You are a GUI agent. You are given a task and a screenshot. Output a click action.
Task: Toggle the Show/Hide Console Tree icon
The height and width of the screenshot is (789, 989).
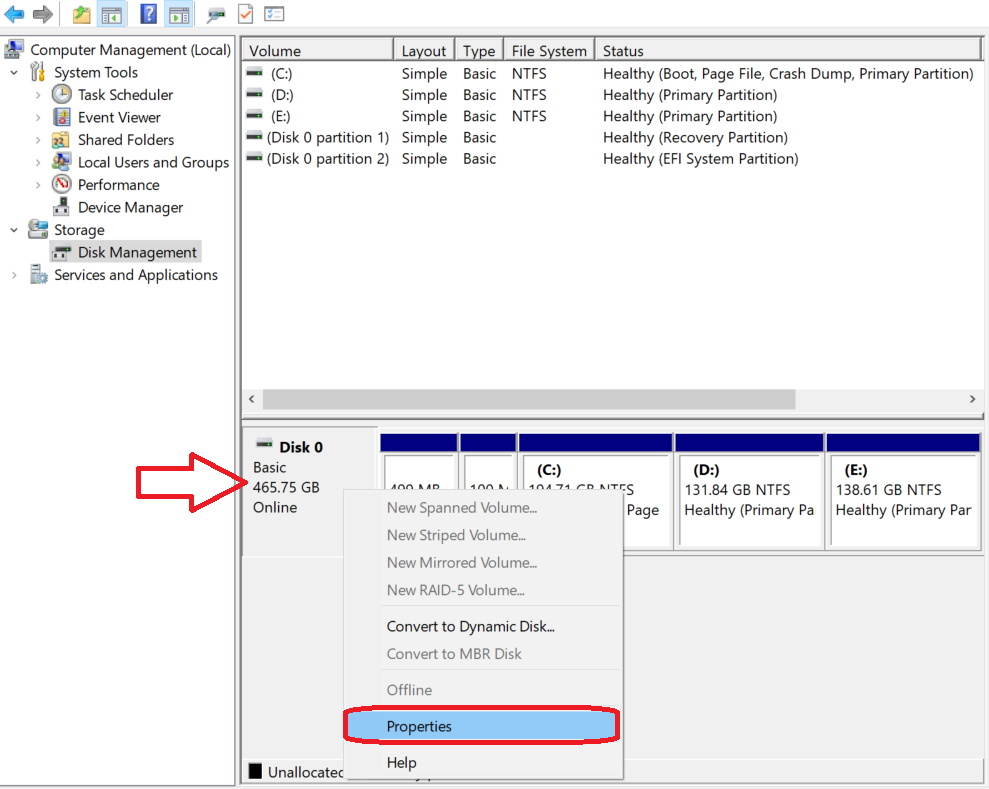(x=112, y=14)
